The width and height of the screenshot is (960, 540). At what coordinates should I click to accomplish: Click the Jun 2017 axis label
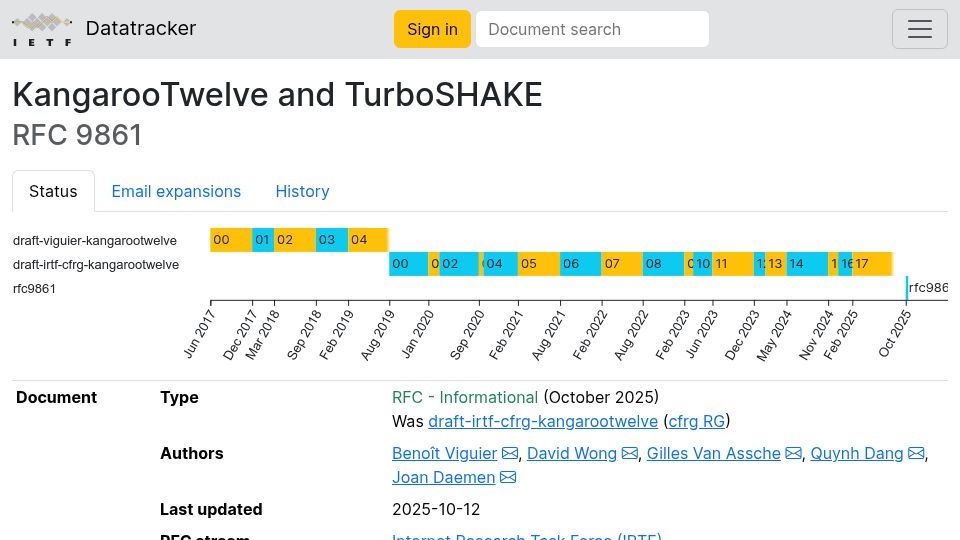tap(199, 334)
